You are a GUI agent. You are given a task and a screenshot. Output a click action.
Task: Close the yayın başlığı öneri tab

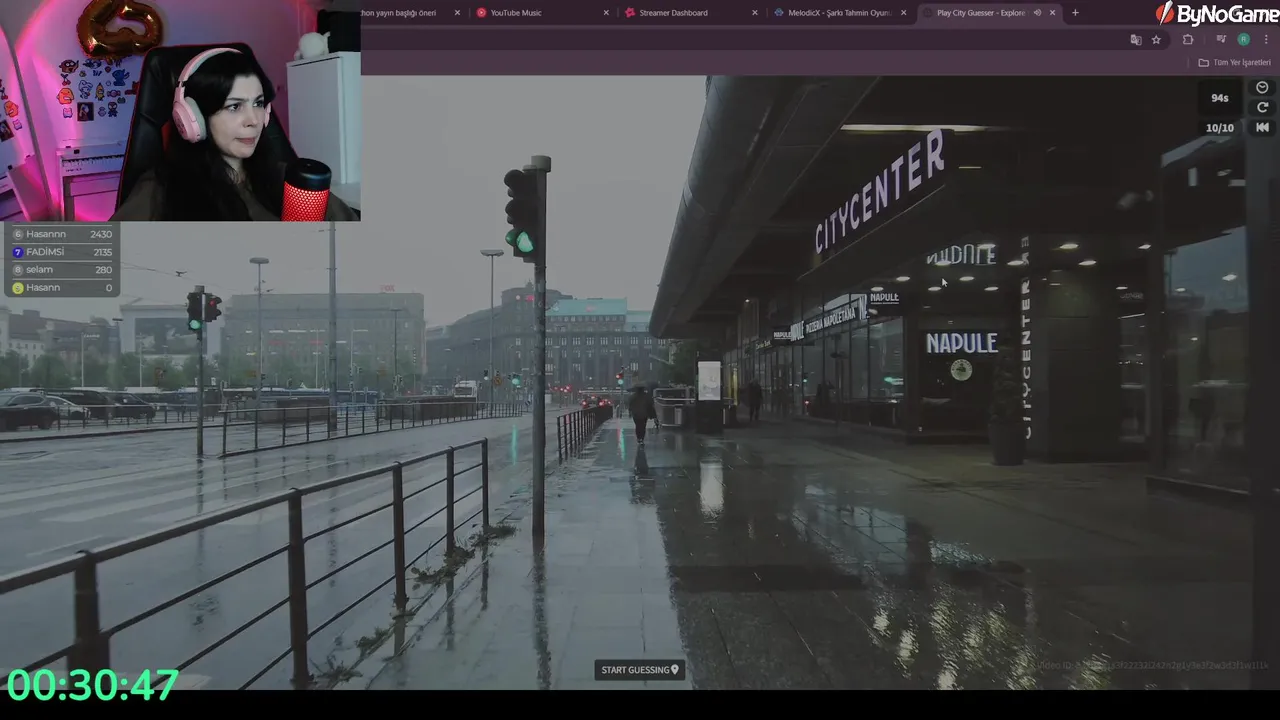coord(457,13)
